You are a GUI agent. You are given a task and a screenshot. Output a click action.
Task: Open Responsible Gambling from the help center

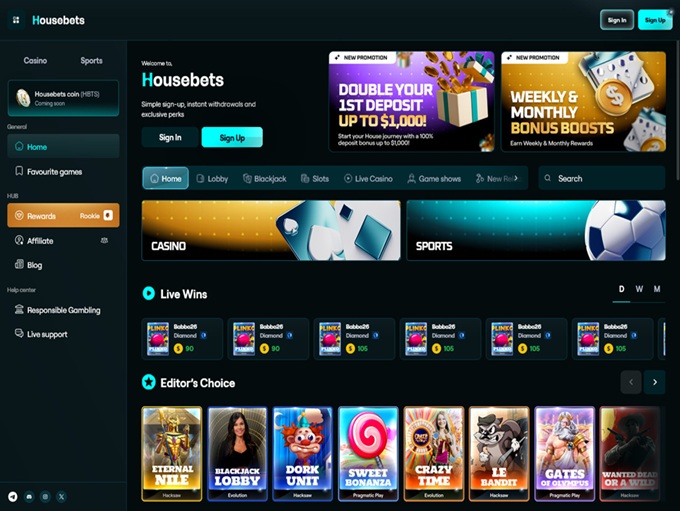pyautogui.click(x=62, y=310)
